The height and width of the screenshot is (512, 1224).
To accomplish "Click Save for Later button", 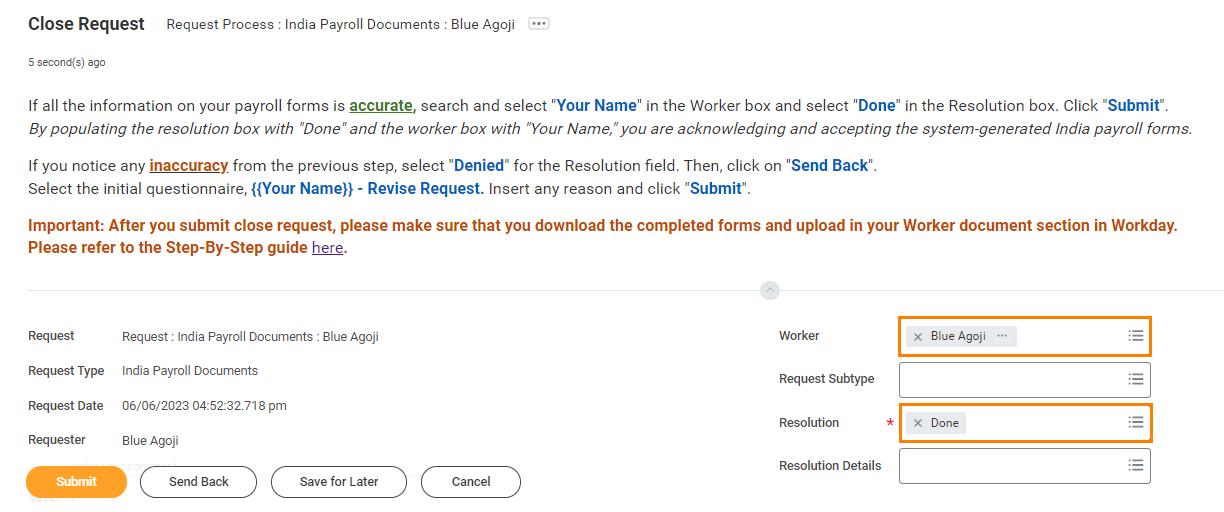I will point(339,481).
